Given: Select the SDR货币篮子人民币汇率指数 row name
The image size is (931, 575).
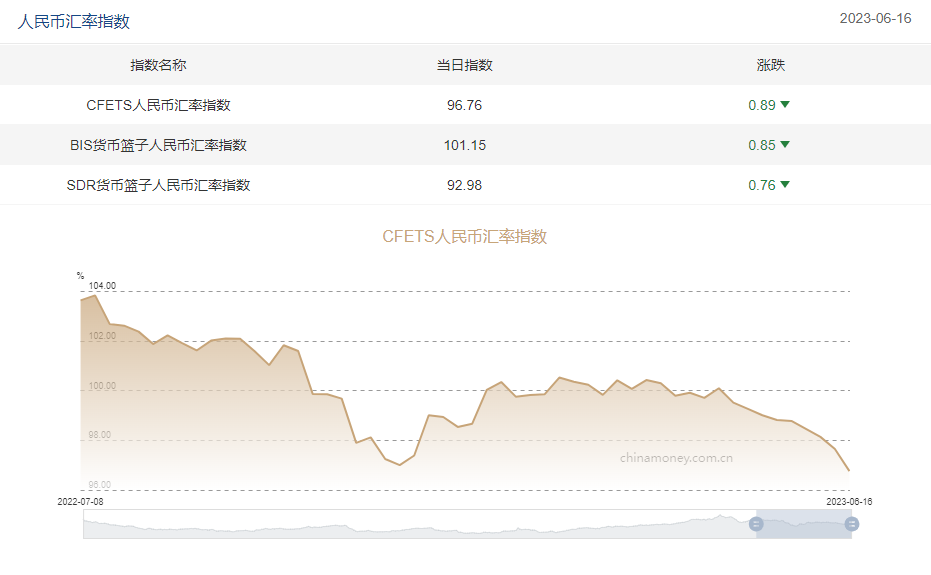Looking at the screenshot, I should (x=158, y=185).
